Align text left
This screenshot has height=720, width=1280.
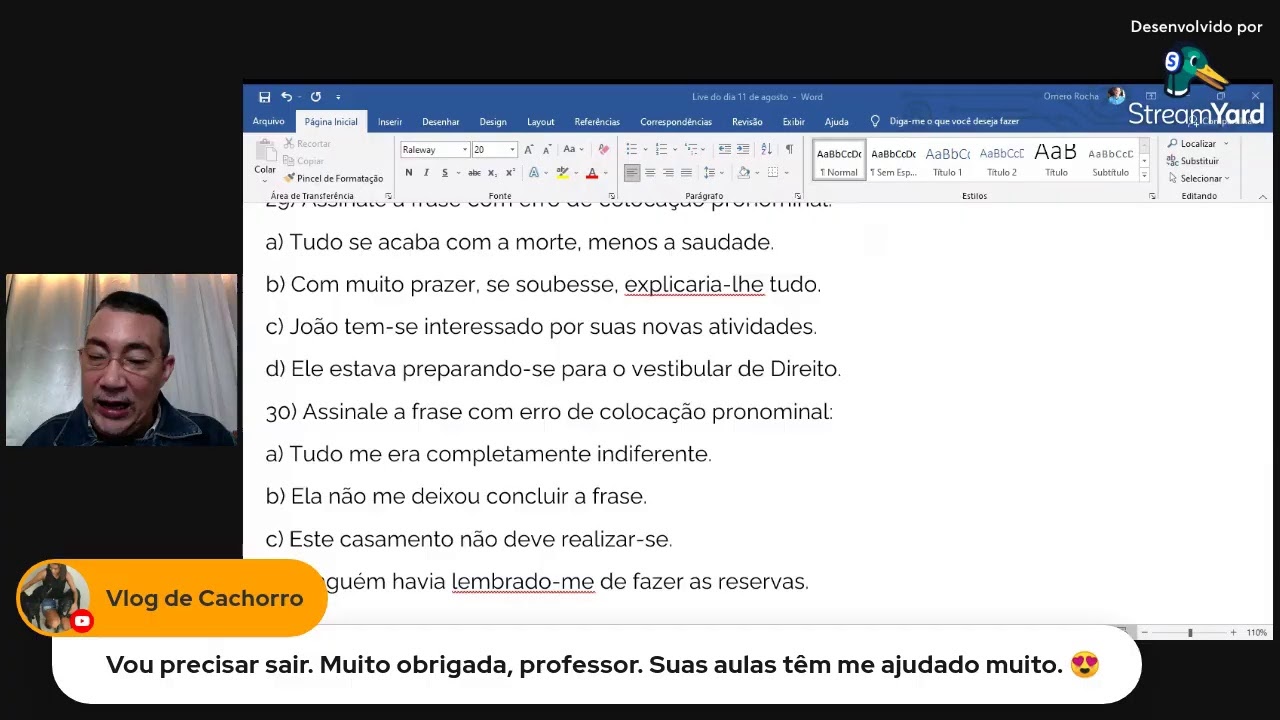pos(632,173)
